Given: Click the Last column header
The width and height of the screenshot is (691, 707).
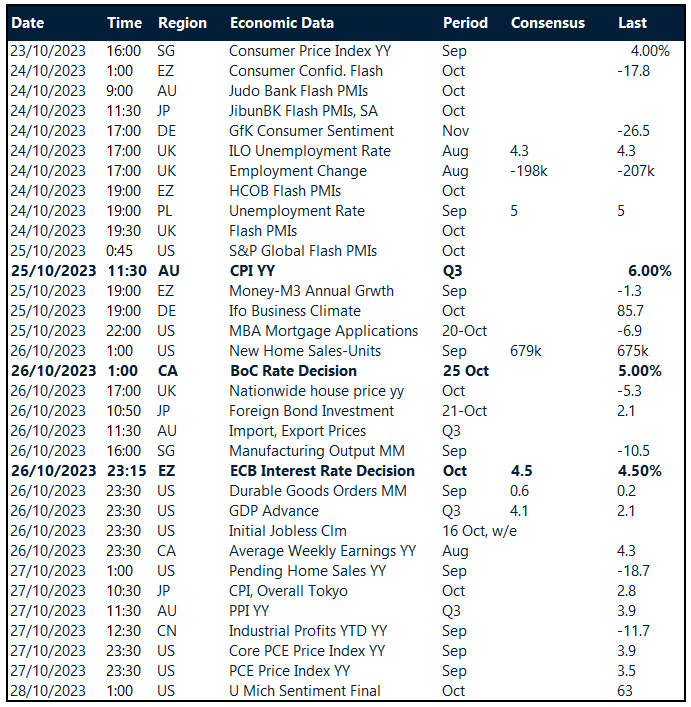Looking at the screenshot, I should (x=633, y=22).
